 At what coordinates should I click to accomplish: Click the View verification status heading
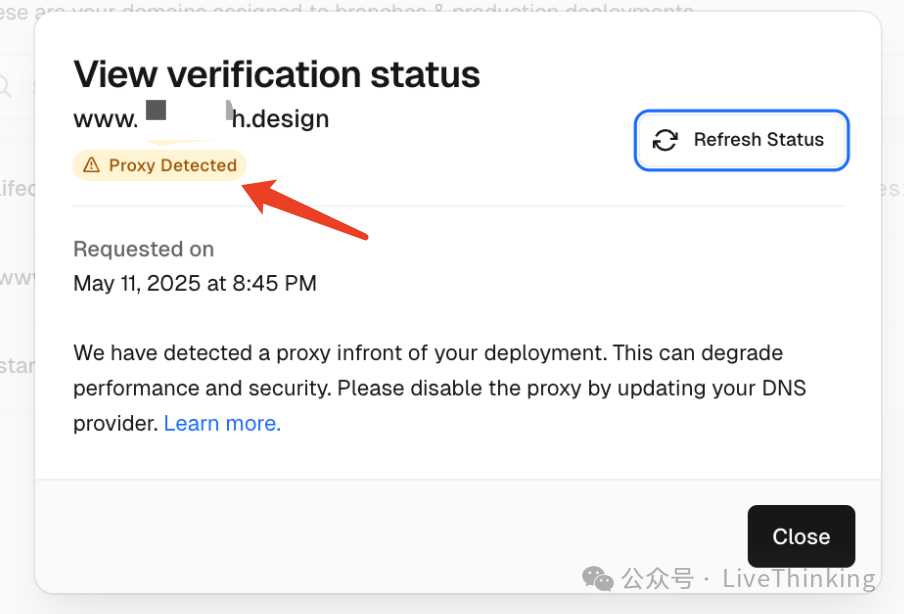(276, 74)
